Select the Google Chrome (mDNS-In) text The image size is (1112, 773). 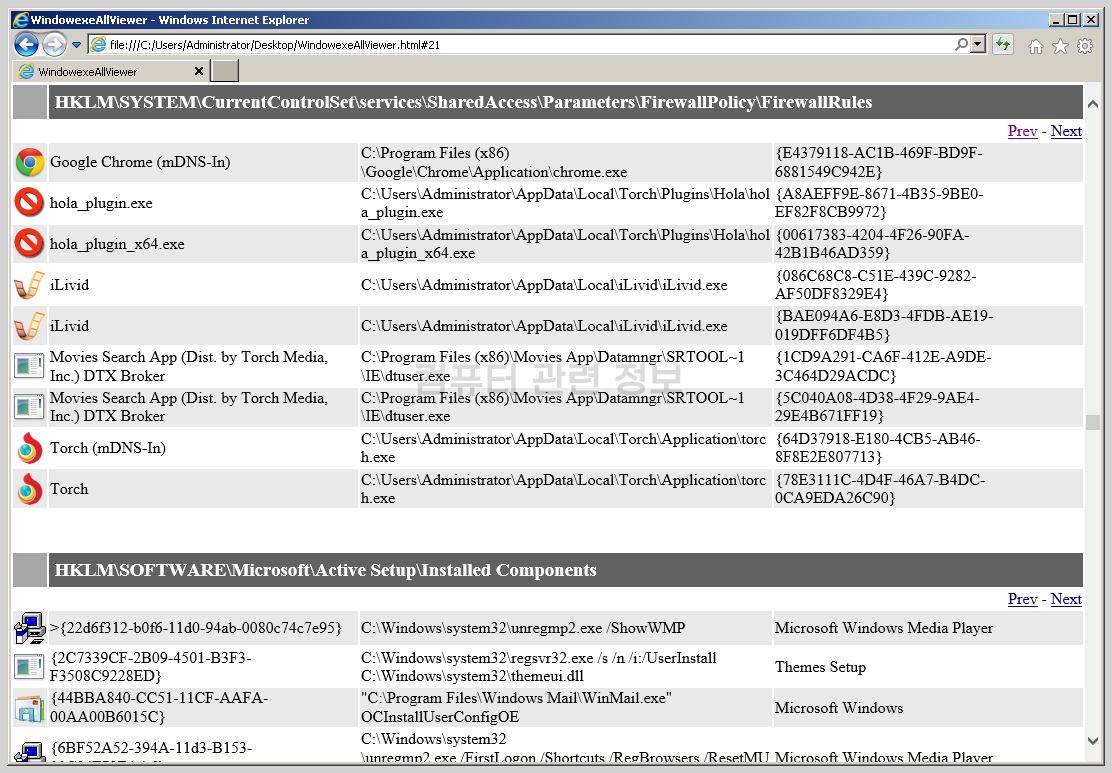140,162
